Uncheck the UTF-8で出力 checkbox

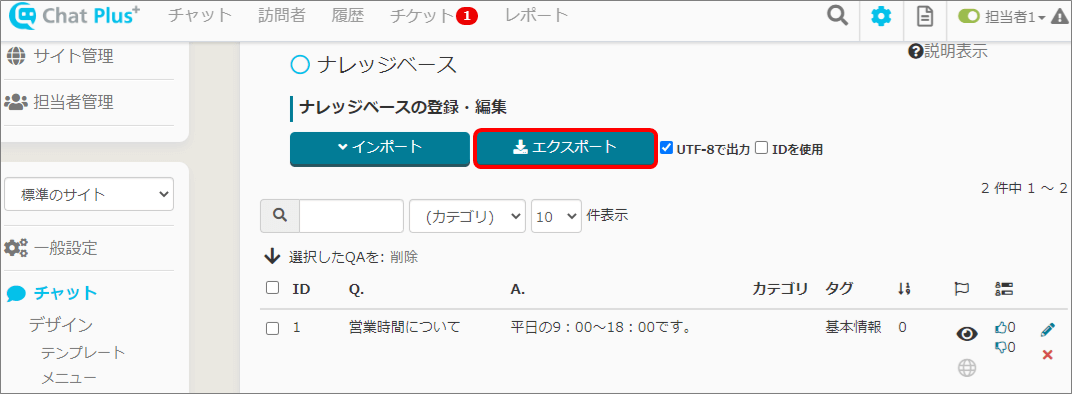[x=667, y=148]
